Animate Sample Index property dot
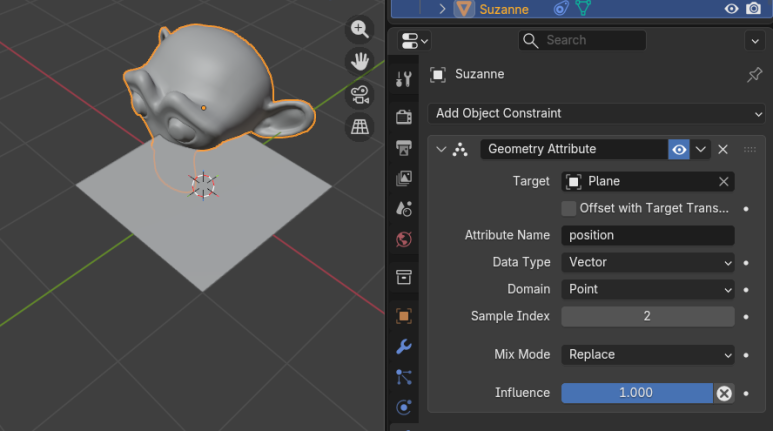This screenshot has height=431, width=773. [x=746, y=317]
